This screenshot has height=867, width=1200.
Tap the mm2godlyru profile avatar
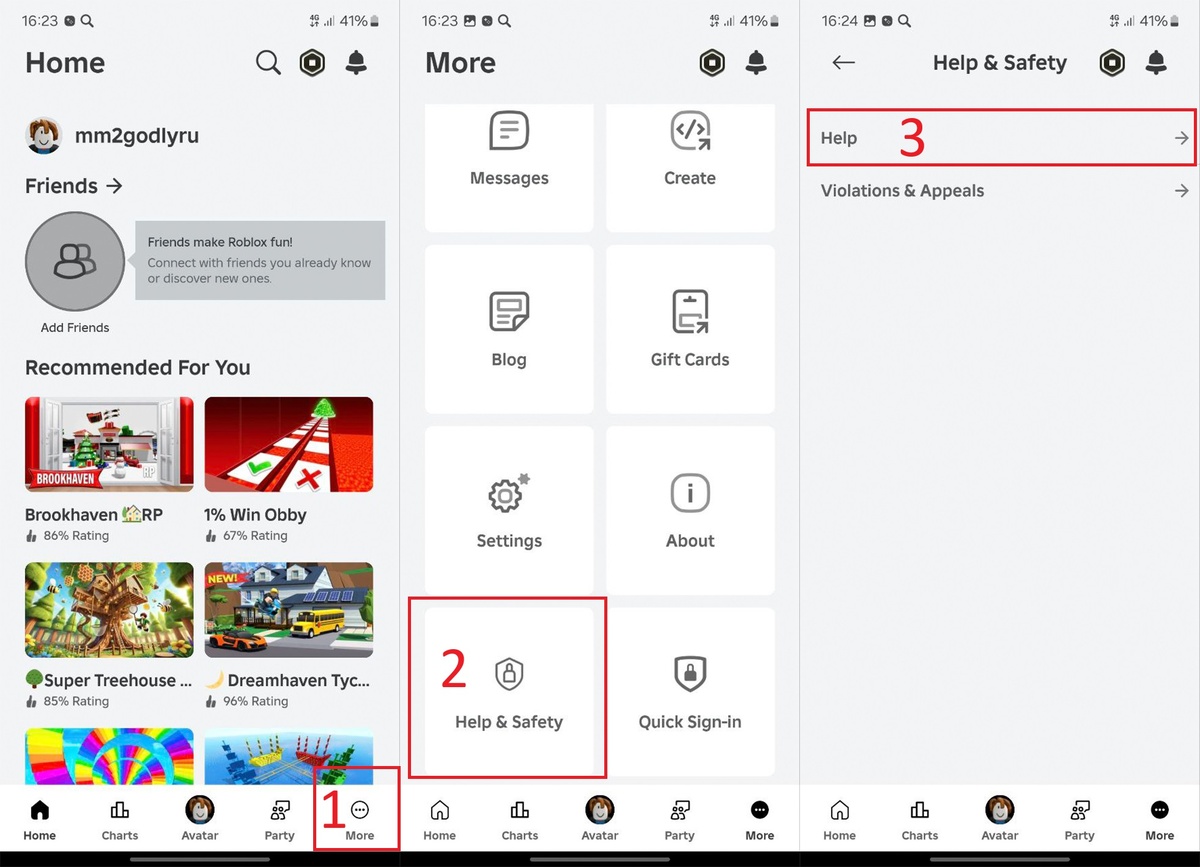pyautogui.click(x=44, y=136)
